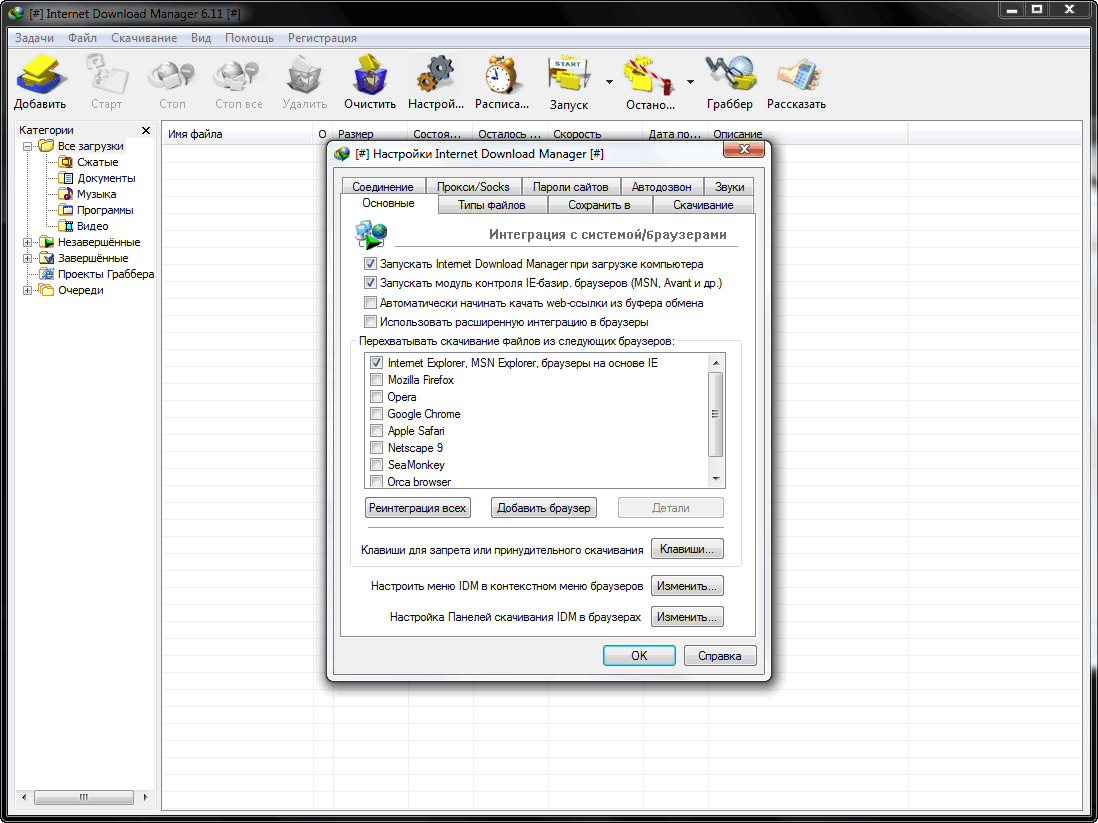Viewport: 1098px width, 823px height.
Task: Confirm settings with the OK button
Action: click(639, 656)
